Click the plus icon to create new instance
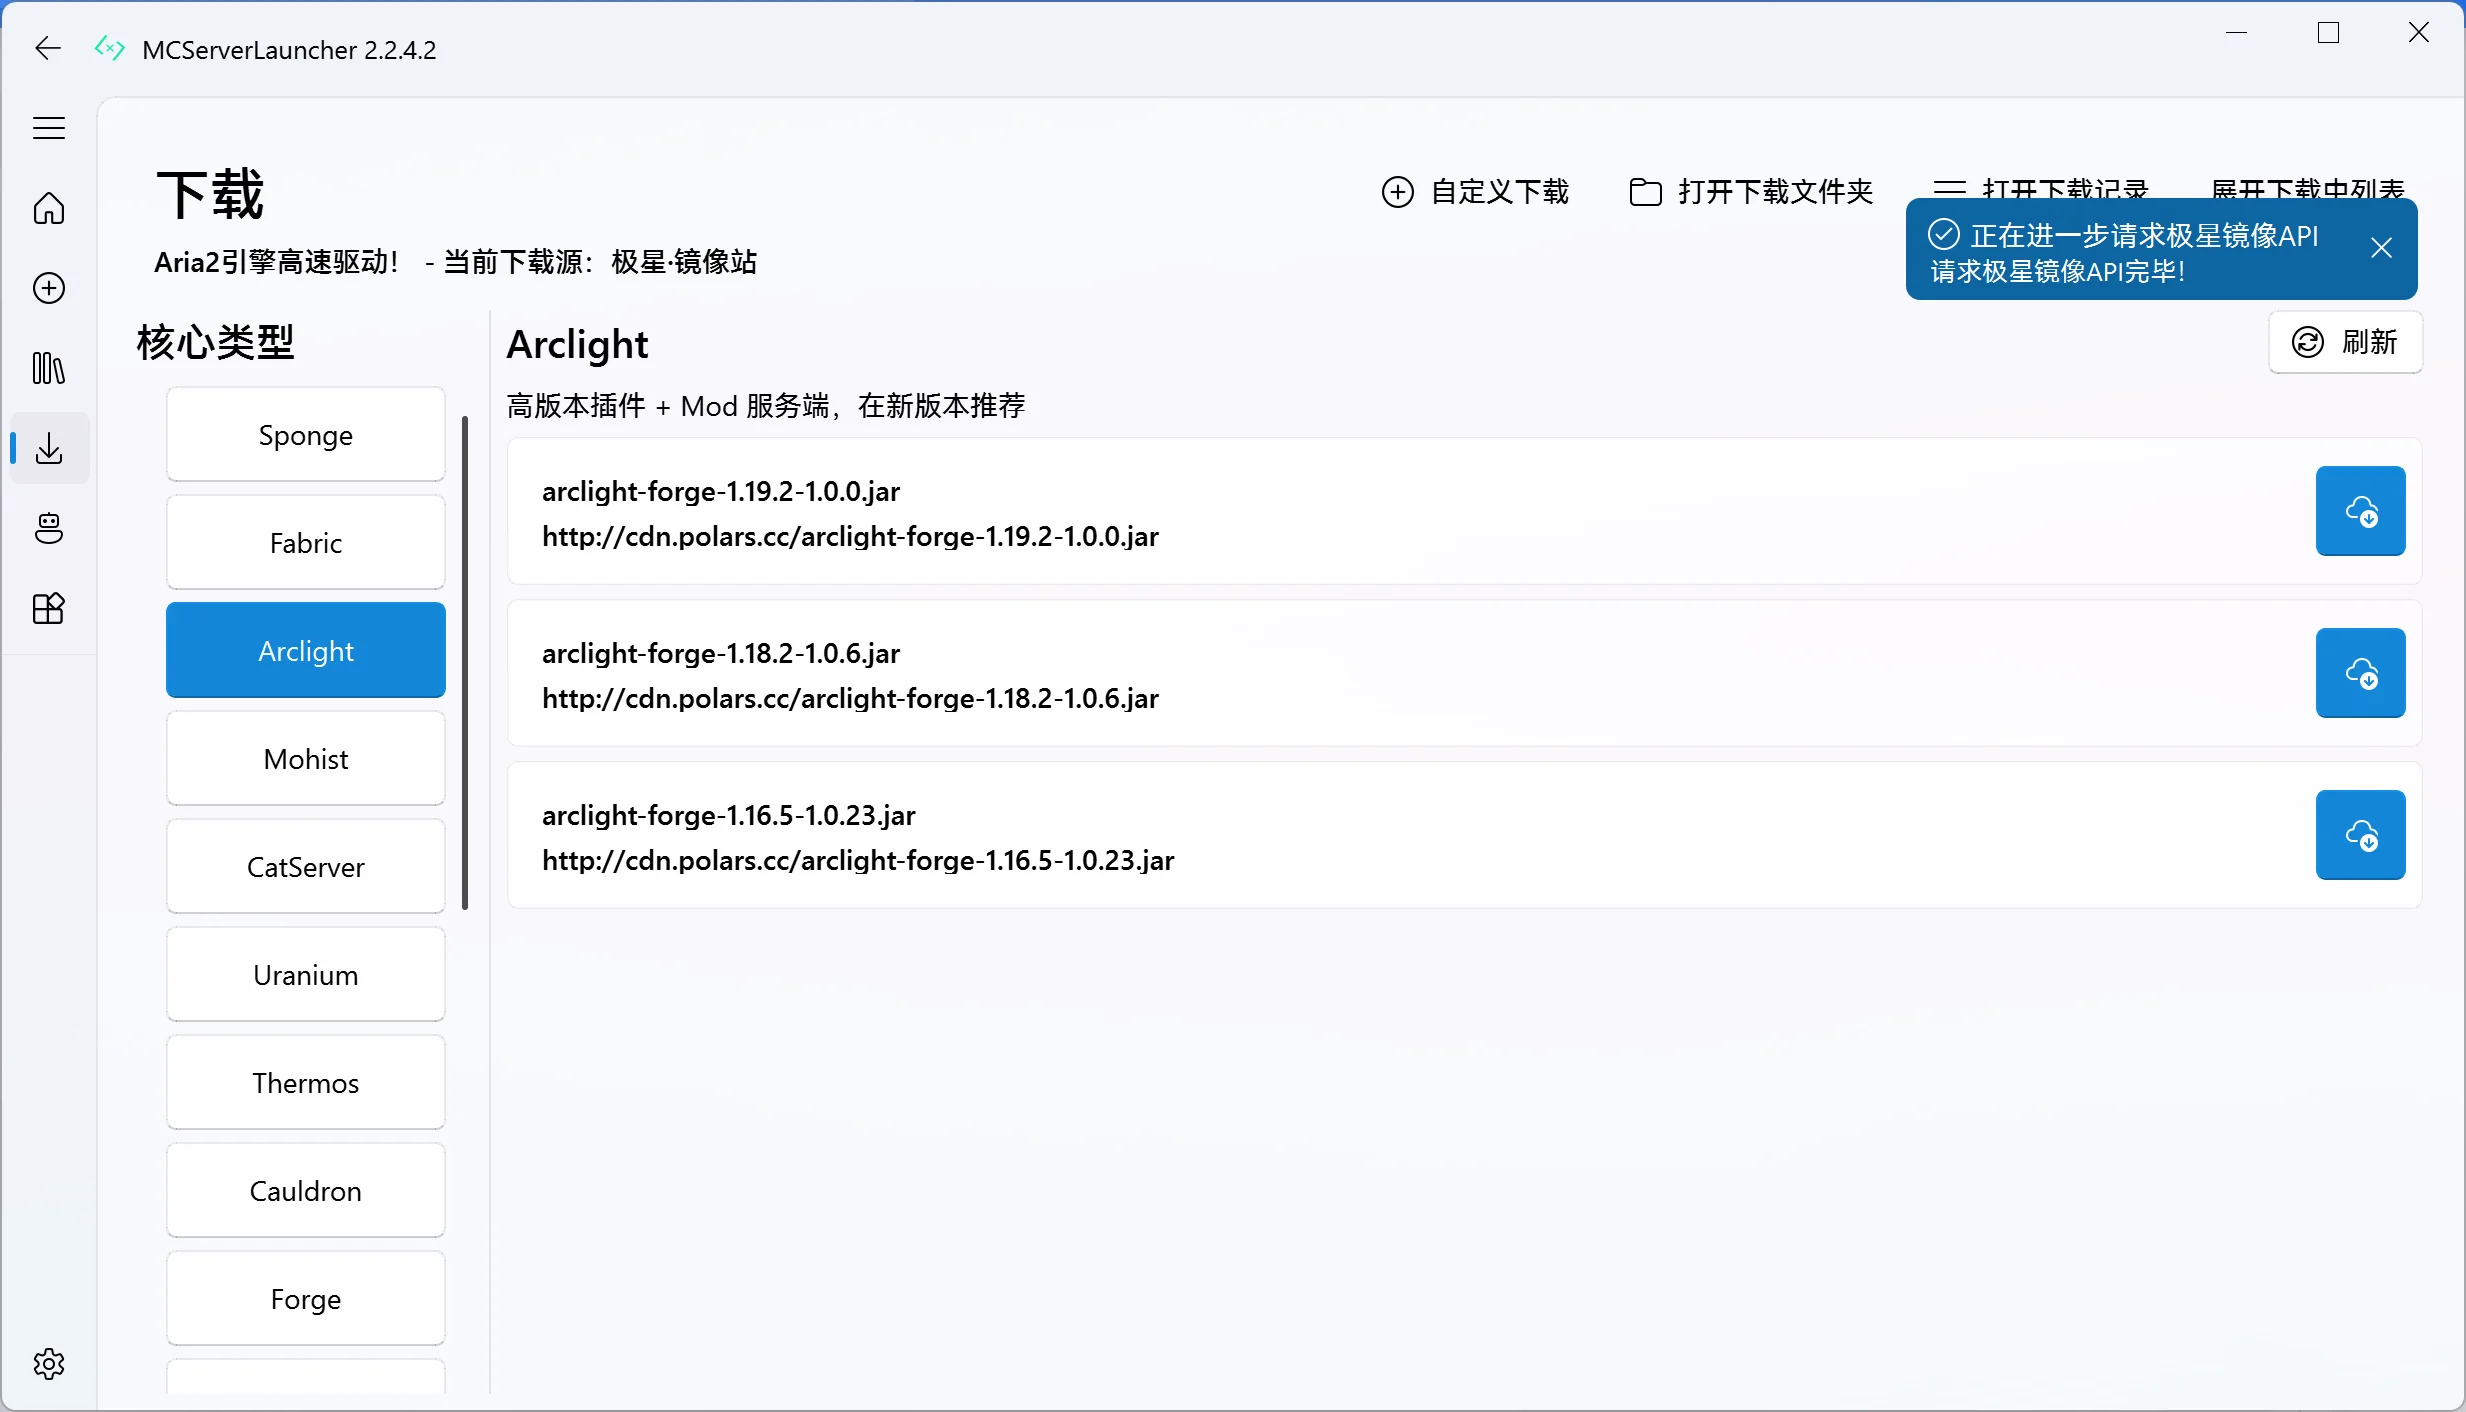Screen dimensions: 2466x1412 [47, 288]
